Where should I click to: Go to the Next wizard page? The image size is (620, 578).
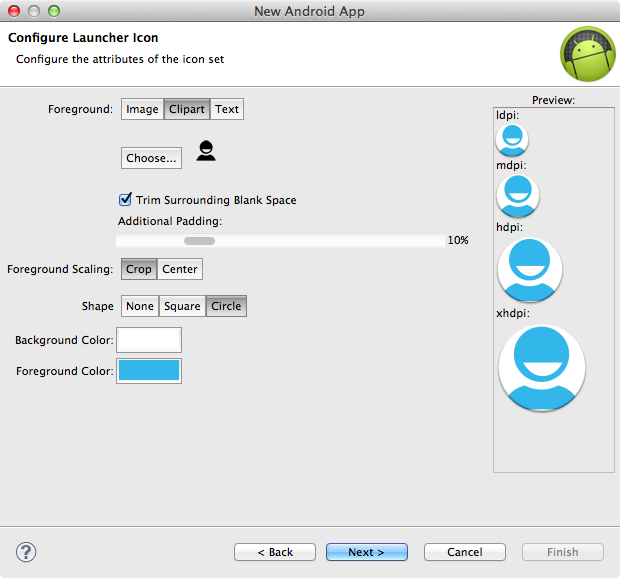tap(366, 552)
